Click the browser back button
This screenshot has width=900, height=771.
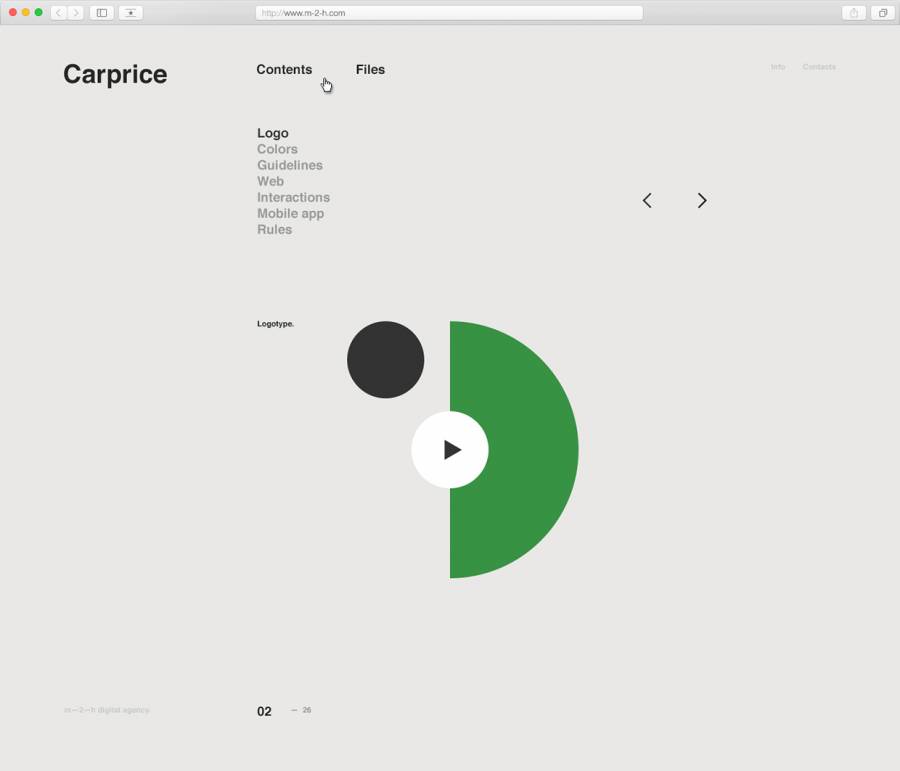(x=58, y=13)
